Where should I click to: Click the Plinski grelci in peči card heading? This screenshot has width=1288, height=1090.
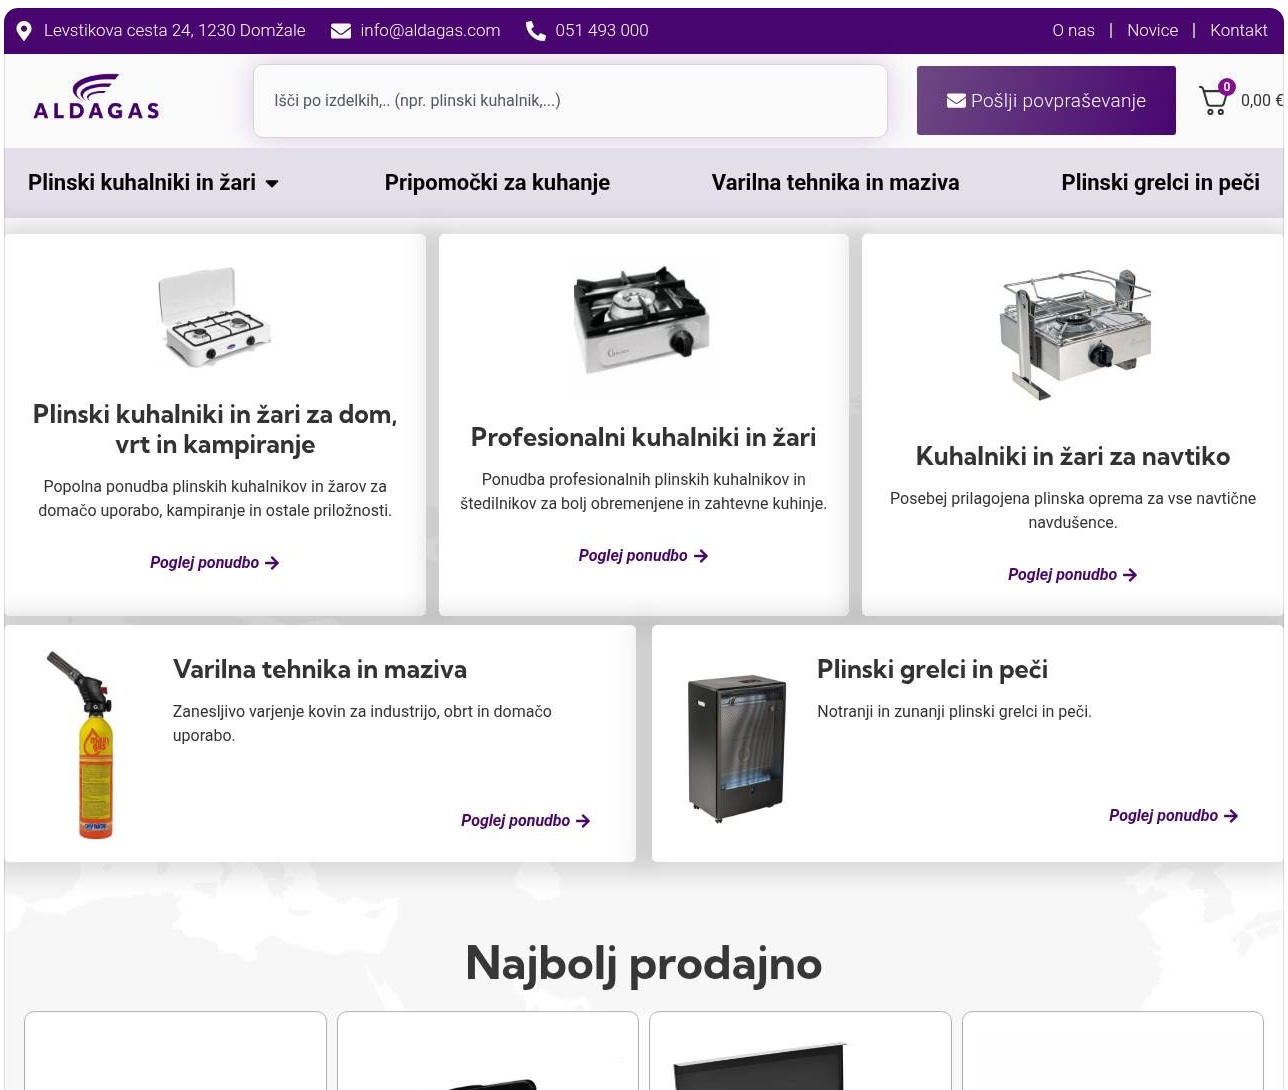(932, 669)
